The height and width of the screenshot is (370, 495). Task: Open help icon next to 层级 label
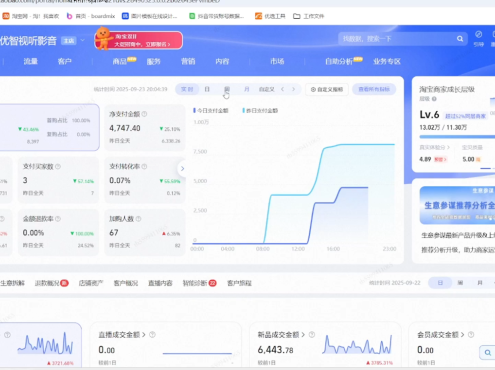pos(434,99)
